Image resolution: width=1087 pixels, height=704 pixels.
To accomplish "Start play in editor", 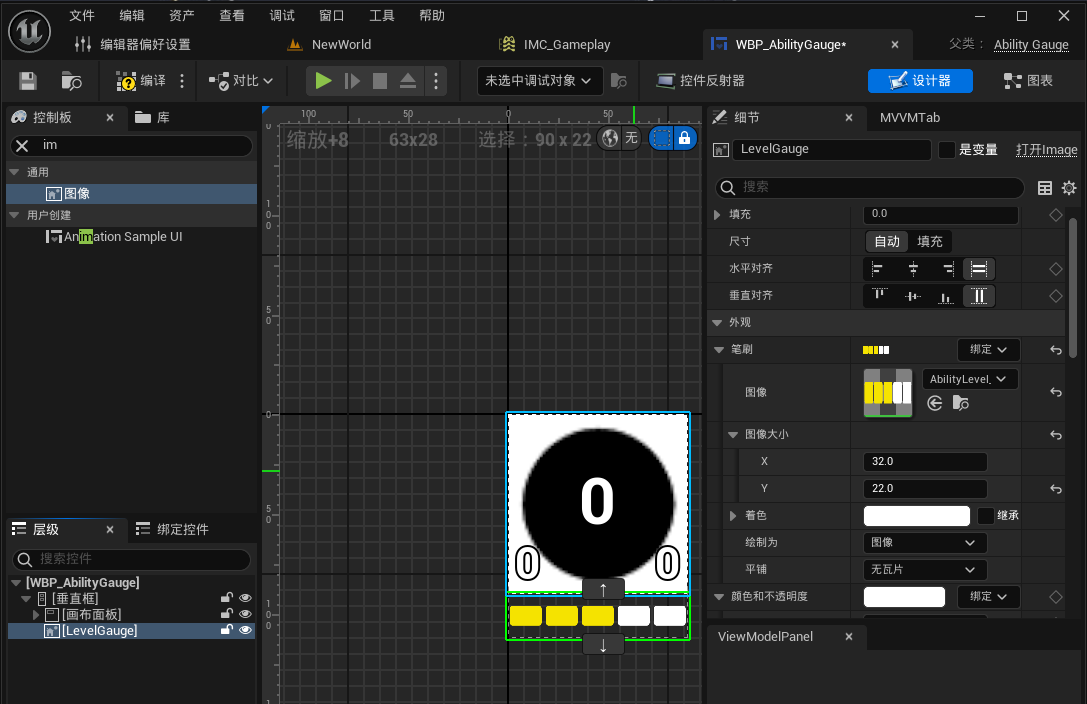I will click(323, 81).
